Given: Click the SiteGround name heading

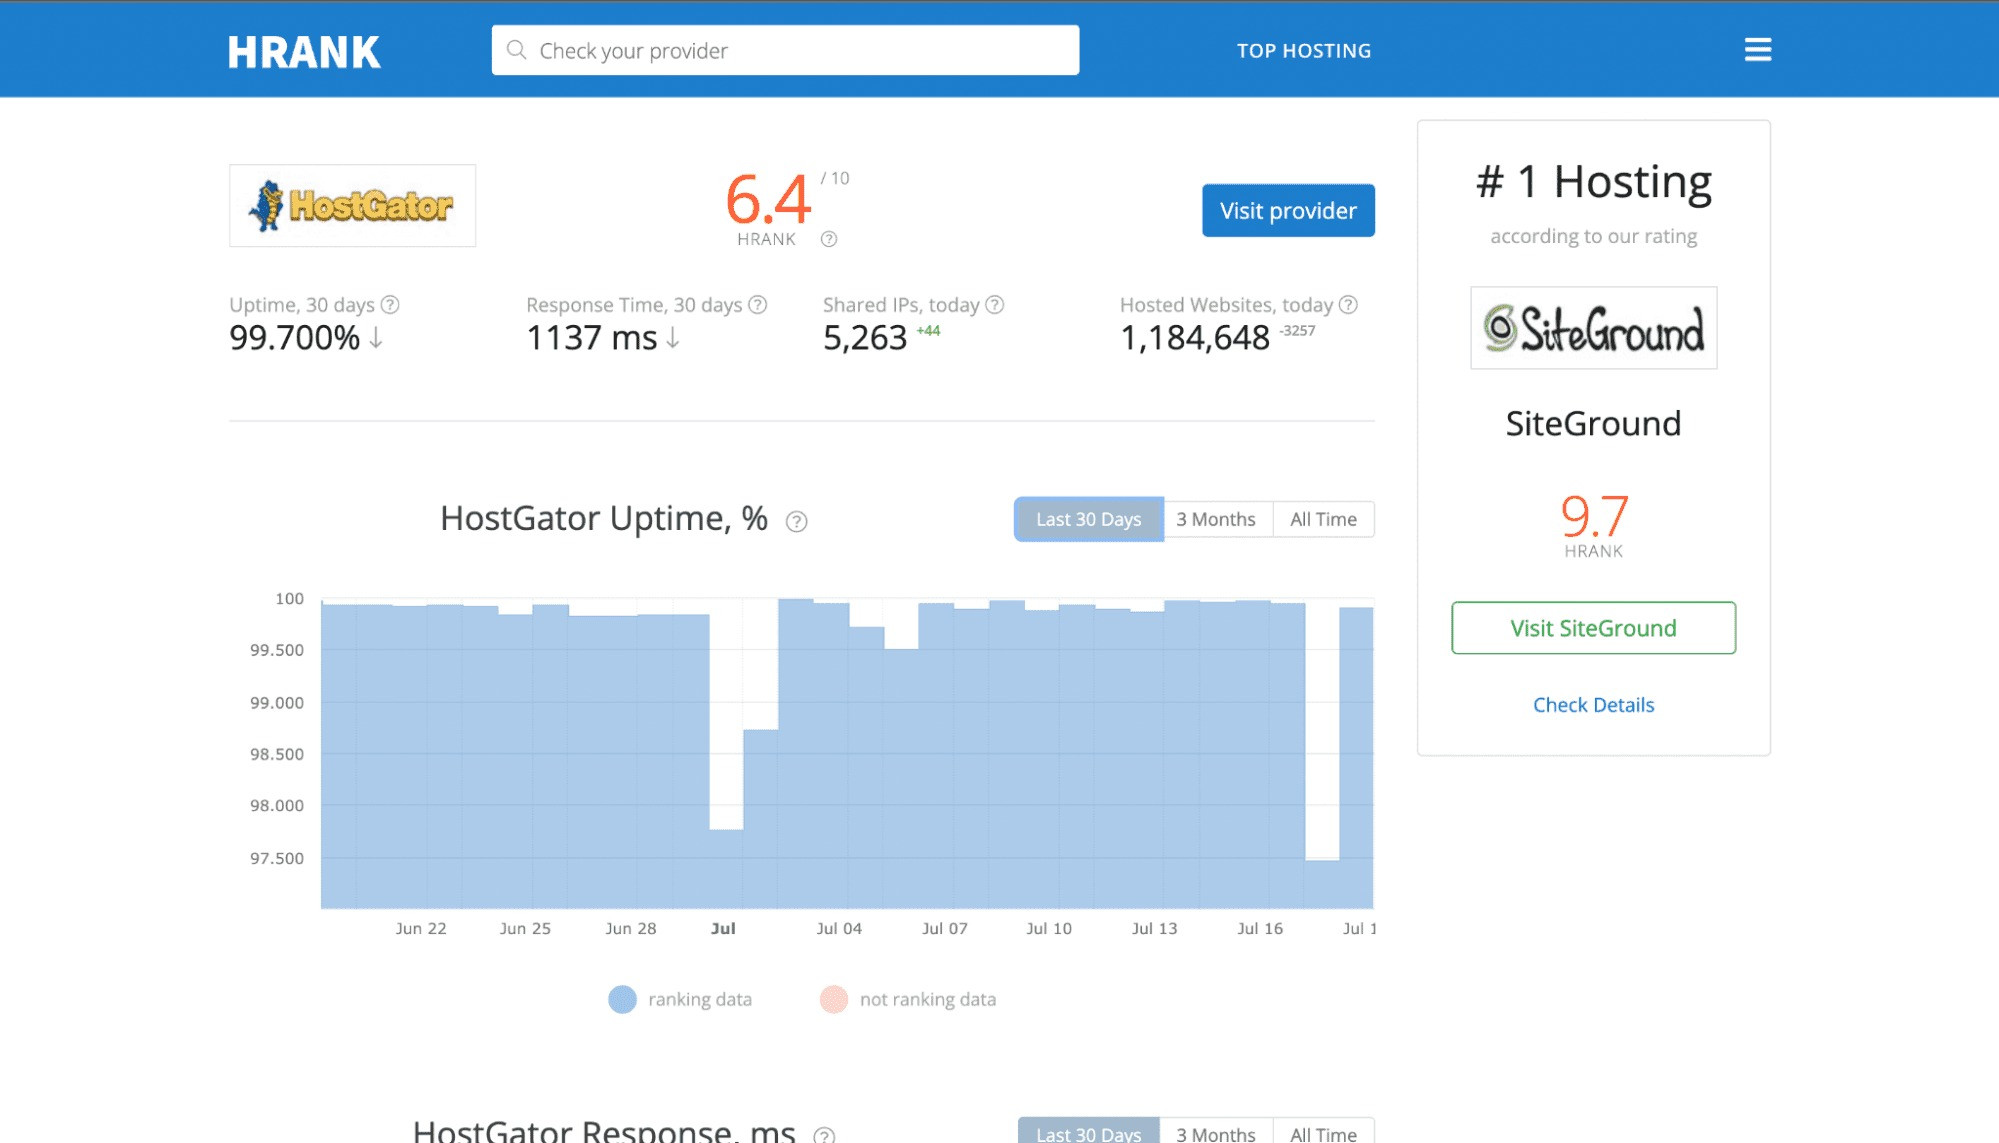Looking at the screenshot, I should click(1593, 423).
